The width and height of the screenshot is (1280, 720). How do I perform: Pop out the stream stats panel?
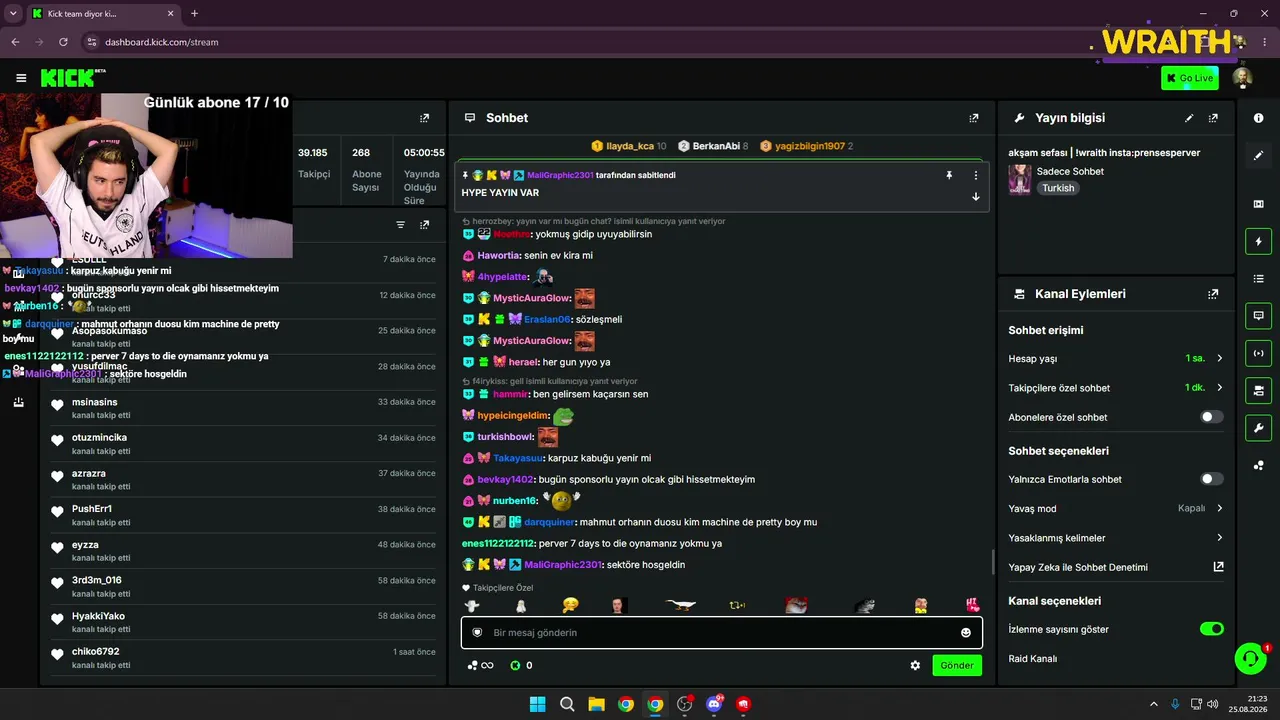[425, 118]
